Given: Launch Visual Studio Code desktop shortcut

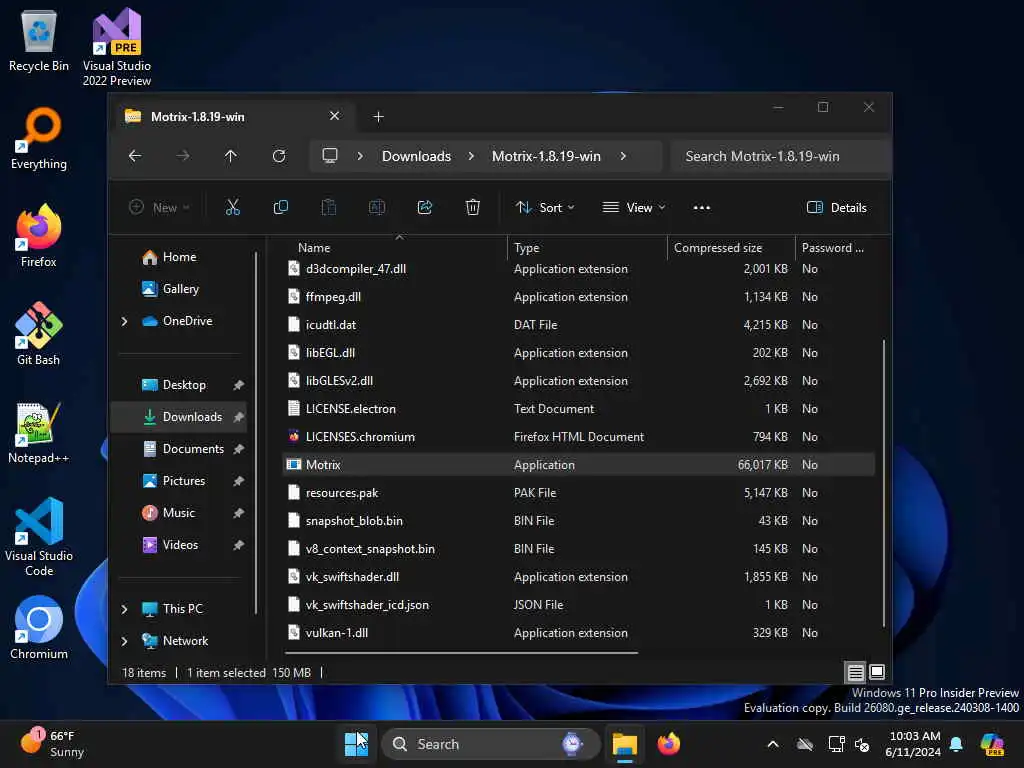Looking at the screenshot, I should (x=39, y=537).
